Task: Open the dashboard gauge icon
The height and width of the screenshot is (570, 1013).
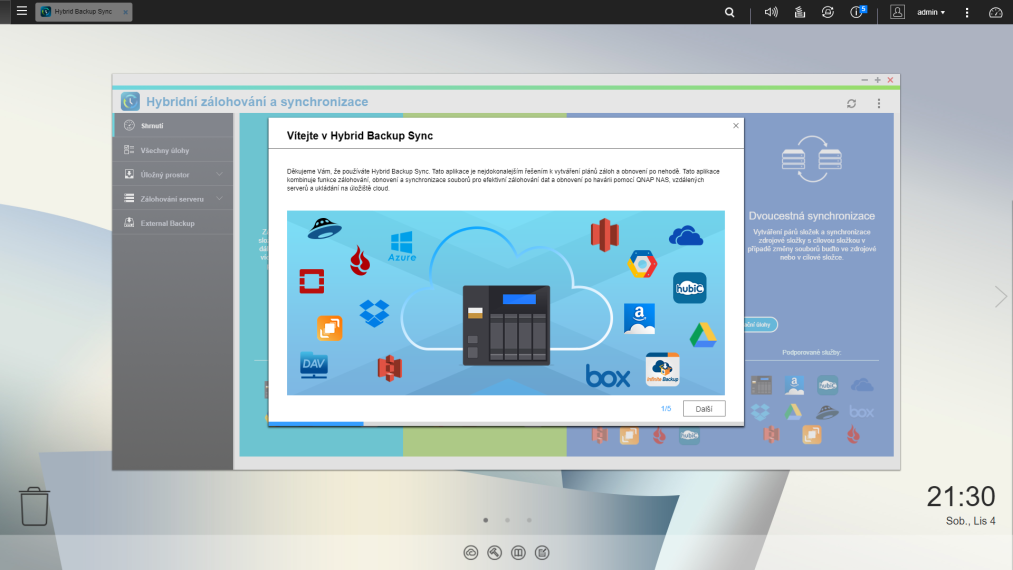Action: click(996, 12)
